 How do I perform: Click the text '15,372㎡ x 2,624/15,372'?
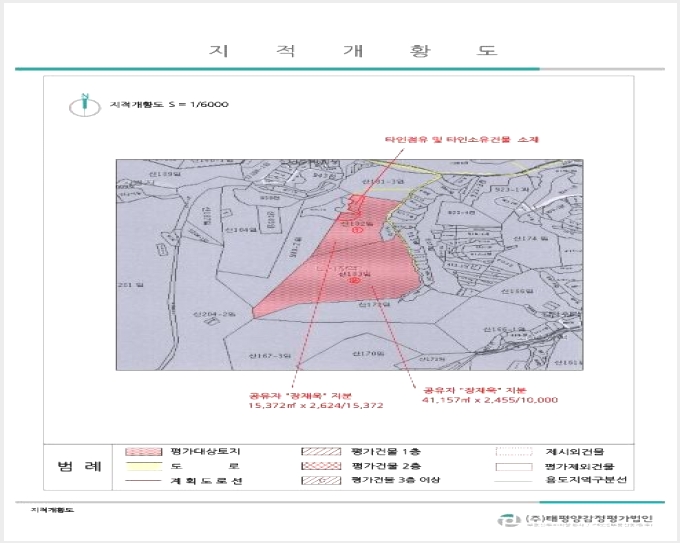tap(316, 406)
